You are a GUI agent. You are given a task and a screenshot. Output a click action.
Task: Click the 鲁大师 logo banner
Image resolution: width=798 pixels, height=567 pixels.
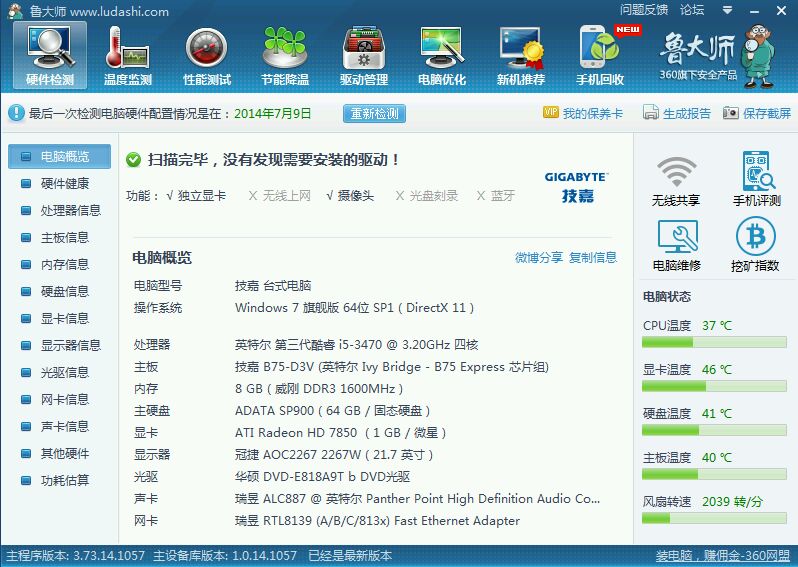pos(717,56)
